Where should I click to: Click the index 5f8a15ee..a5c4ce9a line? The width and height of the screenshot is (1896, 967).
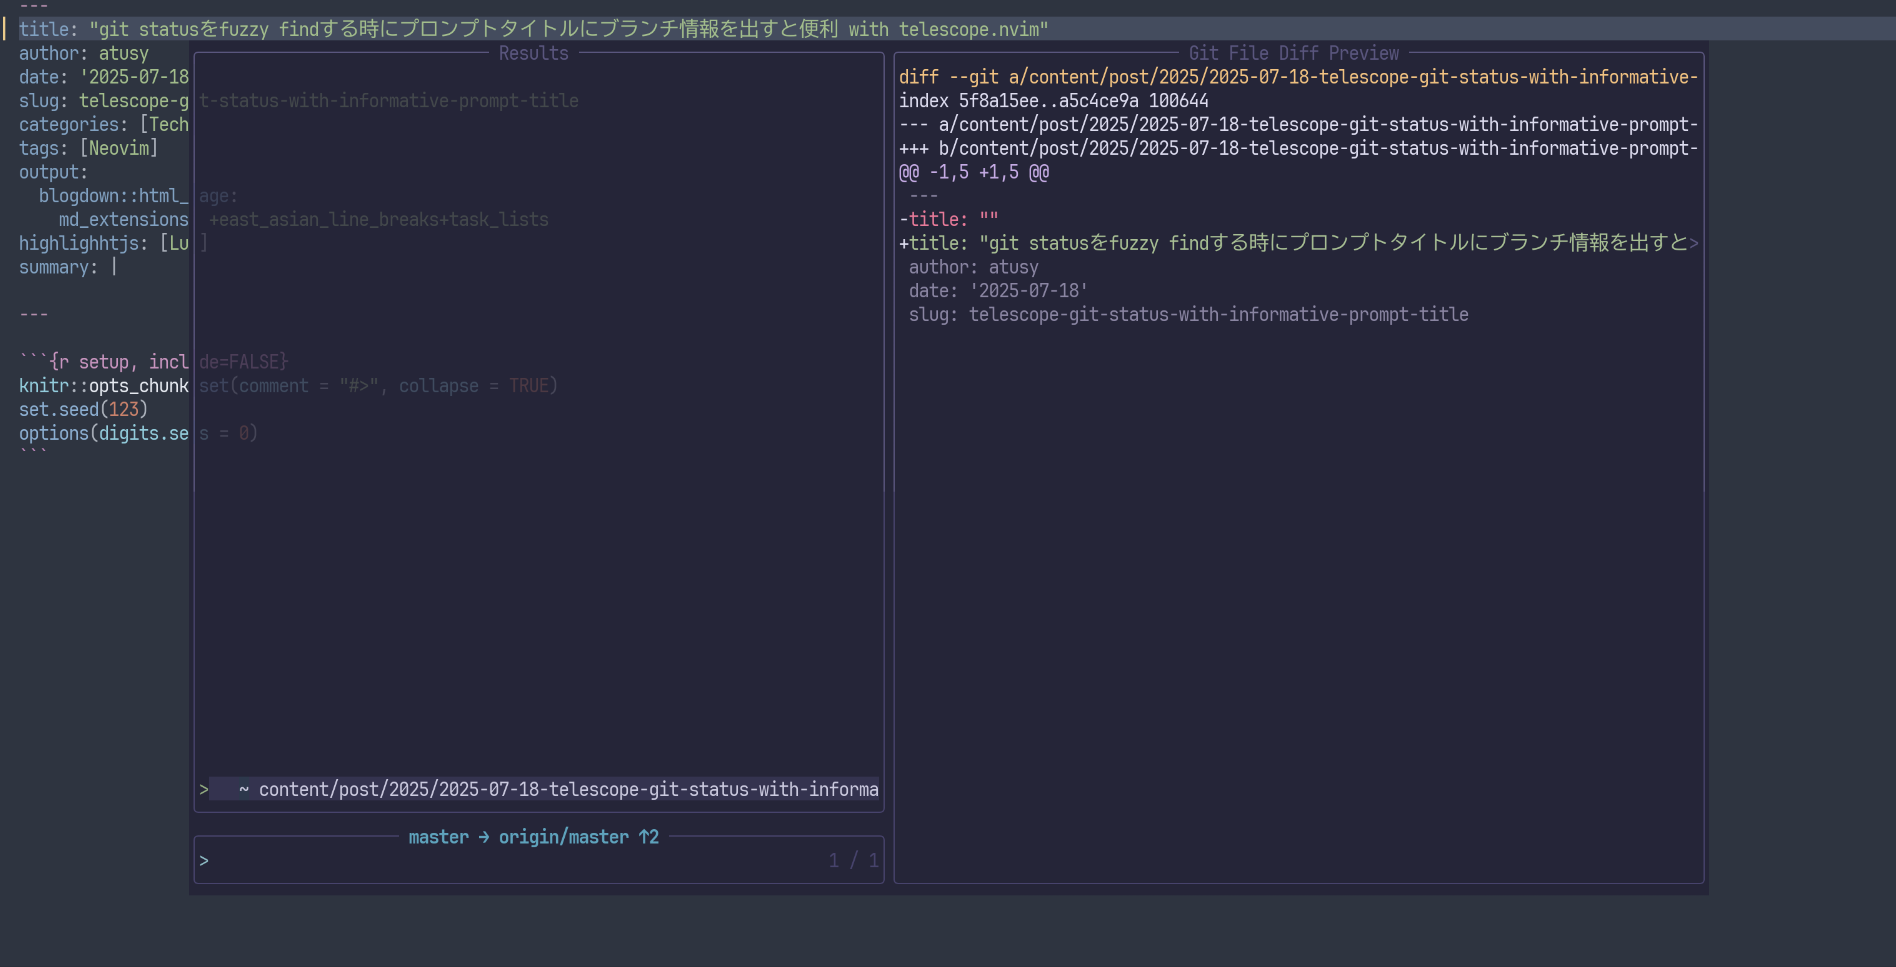[x=1053, y=101]
